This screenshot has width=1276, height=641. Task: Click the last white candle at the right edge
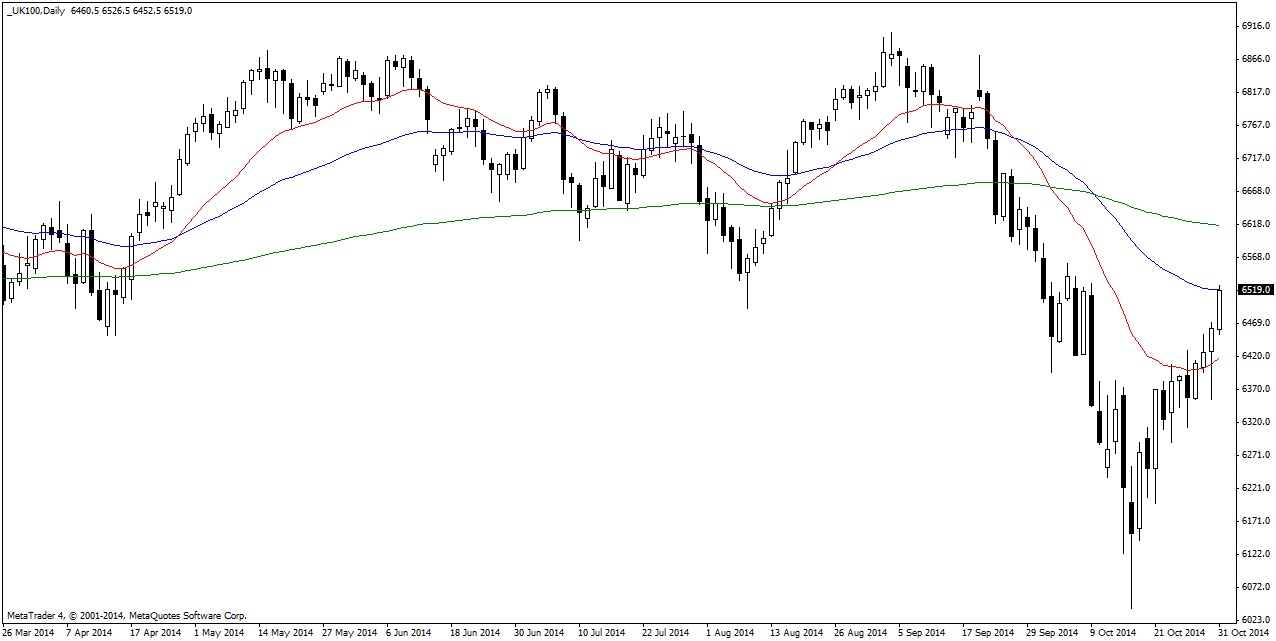tap(1219, 310)
